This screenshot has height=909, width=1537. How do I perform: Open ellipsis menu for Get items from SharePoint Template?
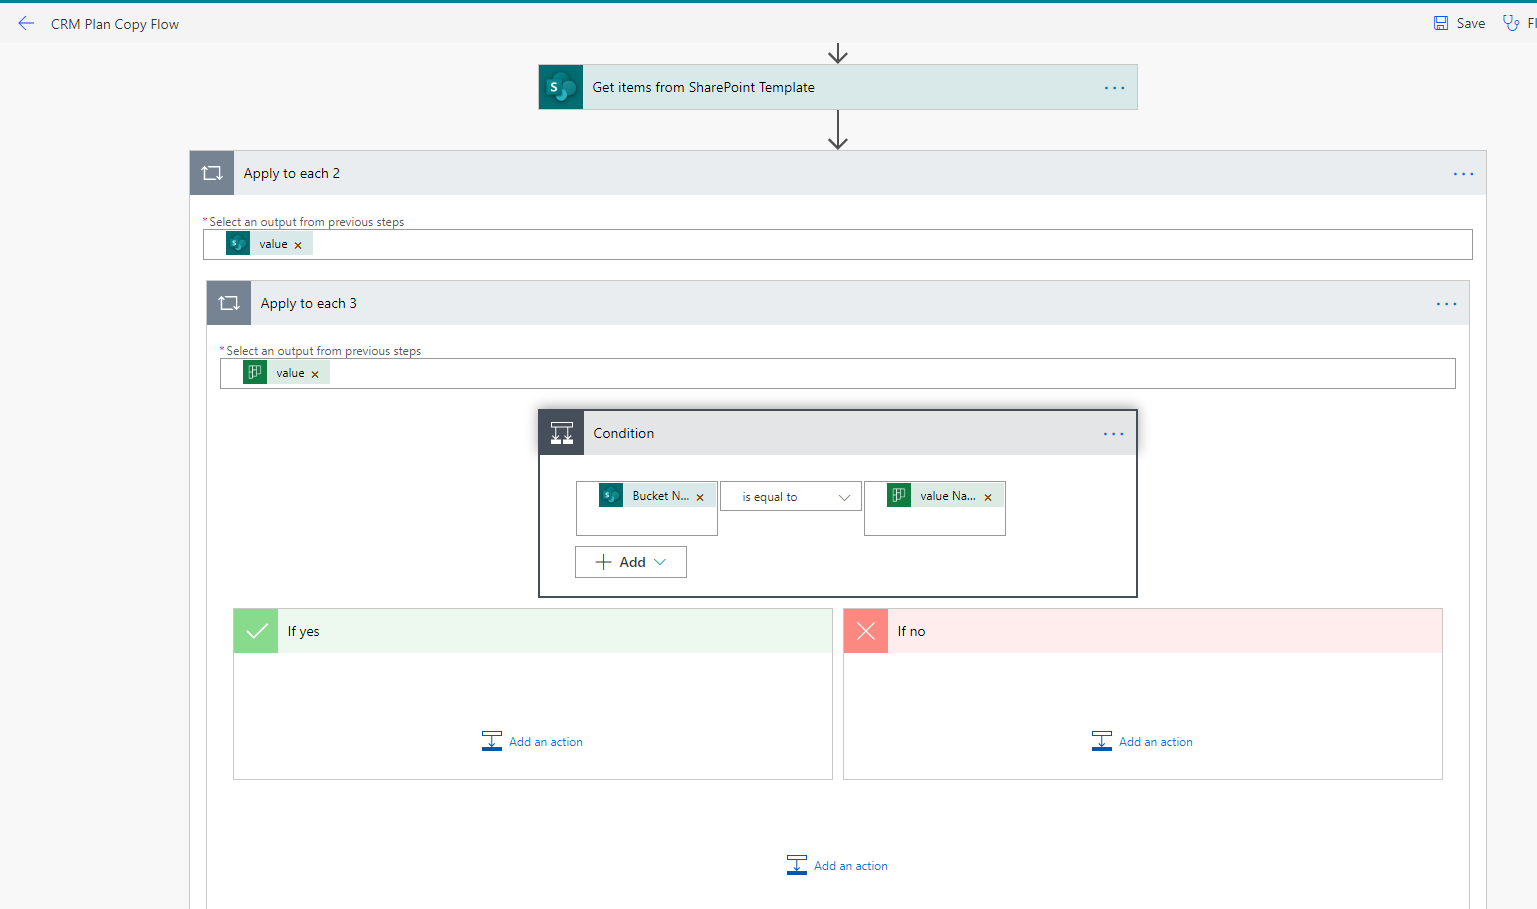pos(1114,88)
